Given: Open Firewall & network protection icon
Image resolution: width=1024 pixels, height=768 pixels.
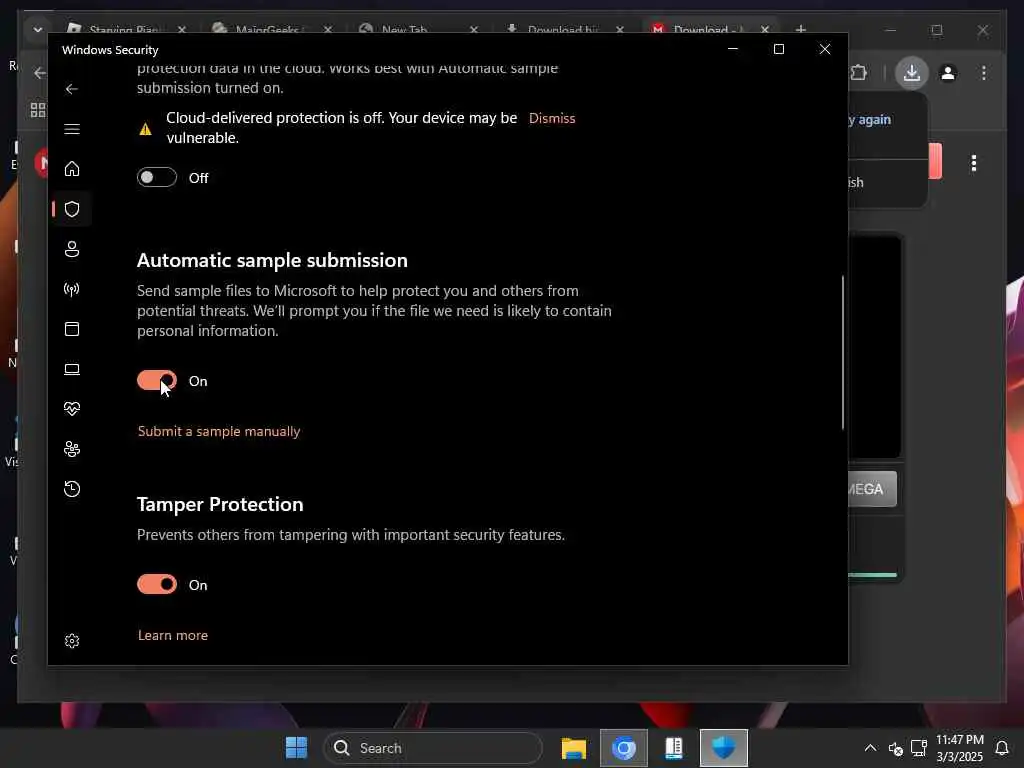Looking at the screenshot, I should tap(72, 289).
